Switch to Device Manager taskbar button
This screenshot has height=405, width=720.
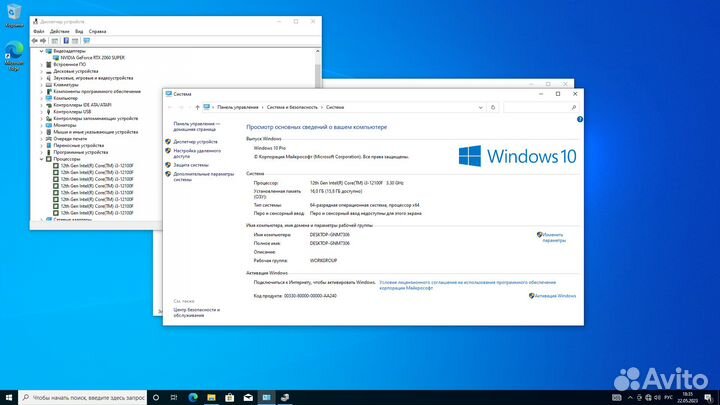[x=285, y=398]
